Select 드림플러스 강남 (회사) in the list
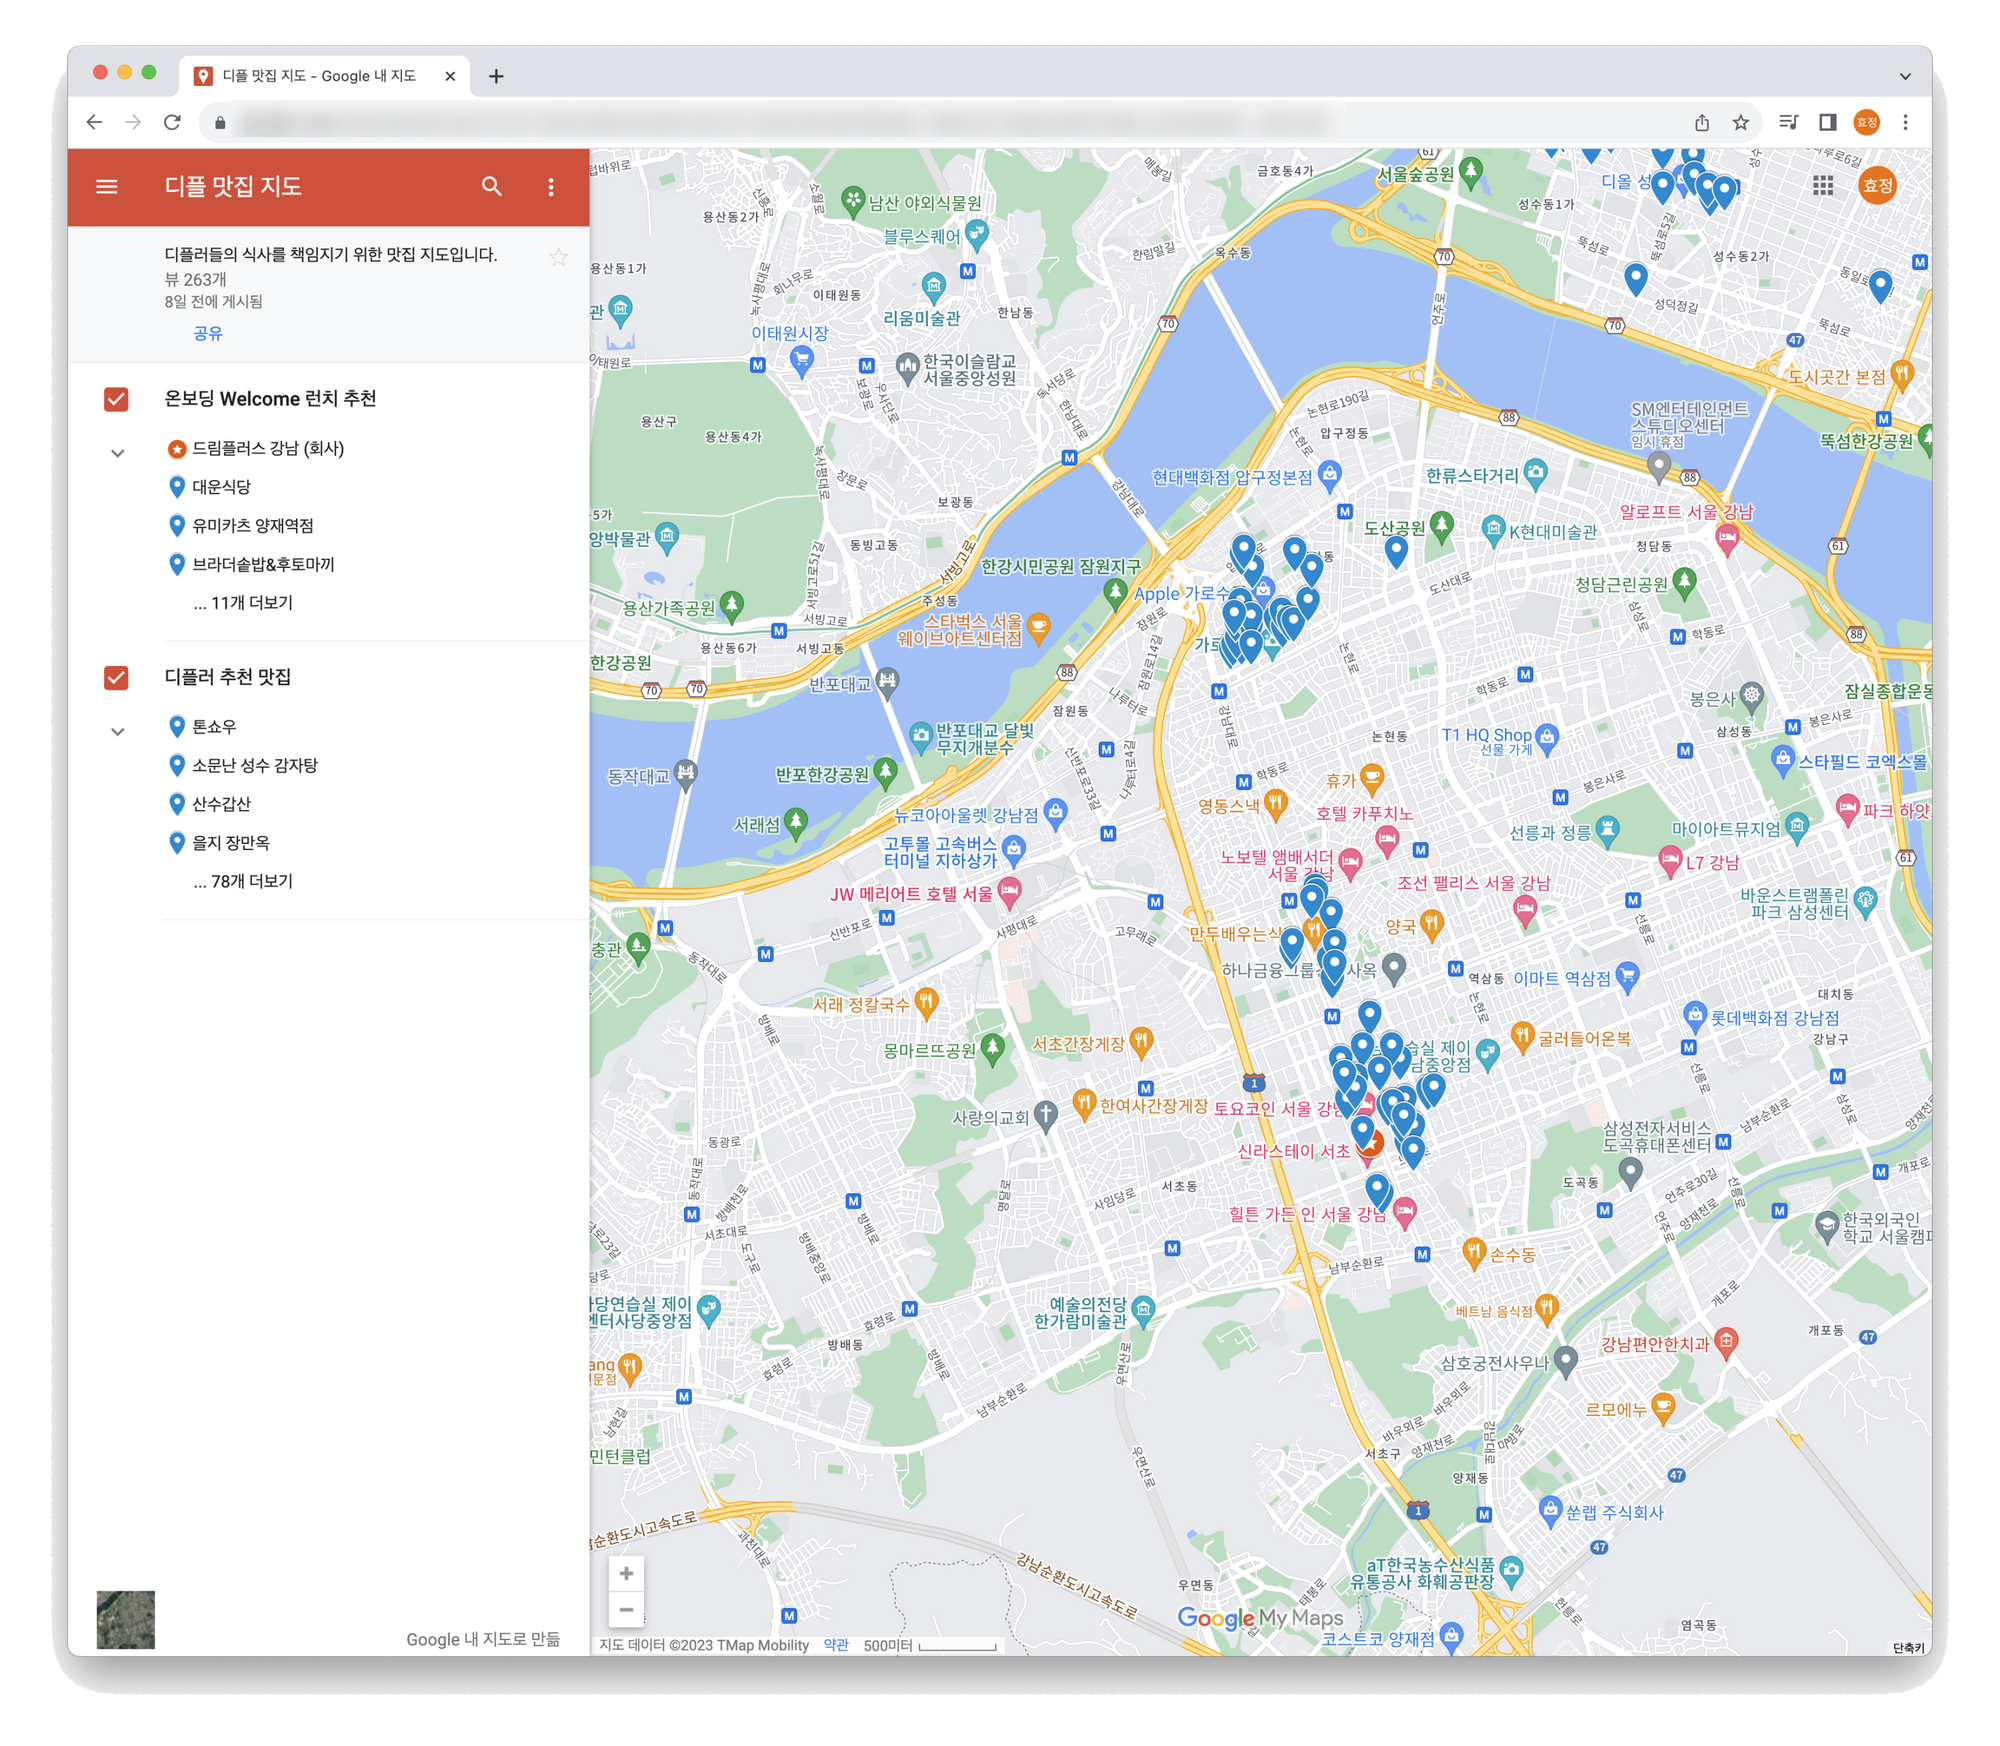2000x1746 pixels. point(268,448)
